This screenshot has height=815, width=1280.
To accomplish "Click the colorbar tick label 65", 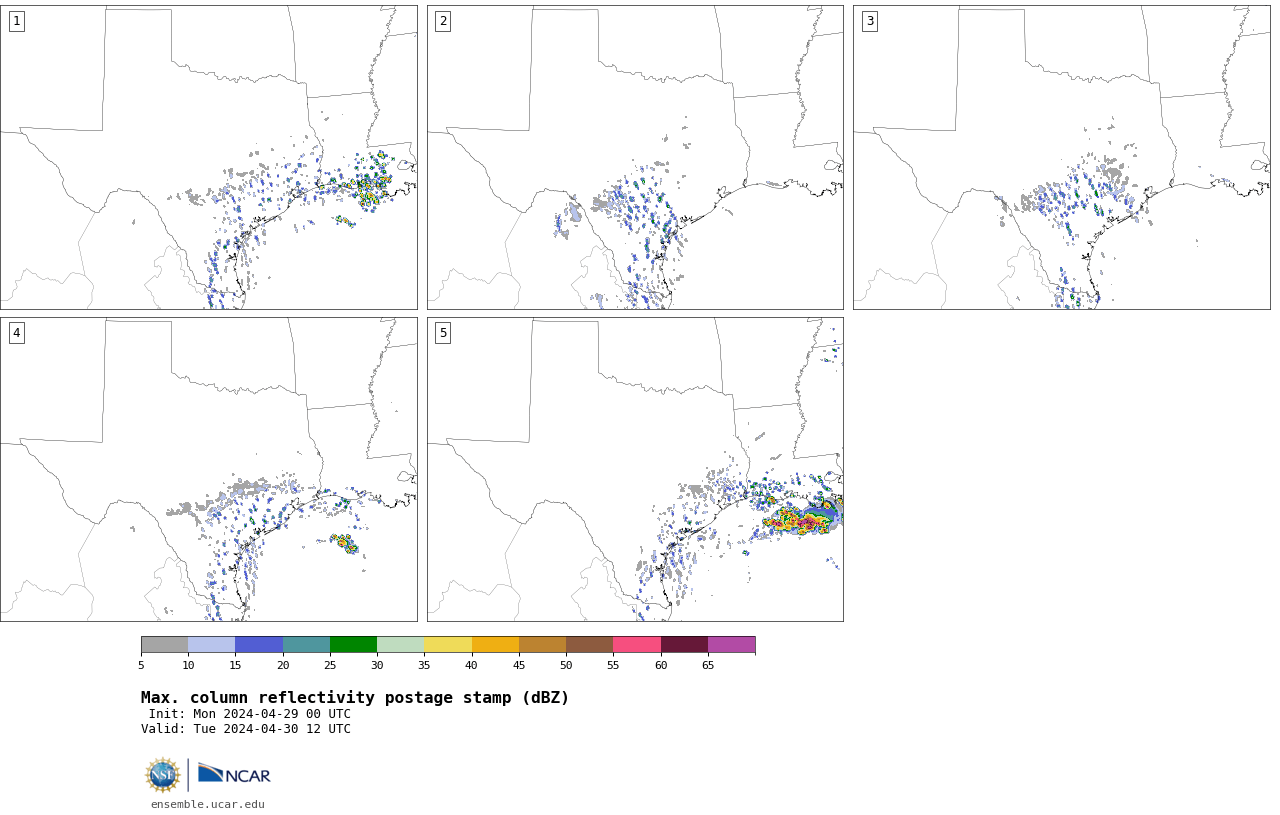I will (708, 665).
